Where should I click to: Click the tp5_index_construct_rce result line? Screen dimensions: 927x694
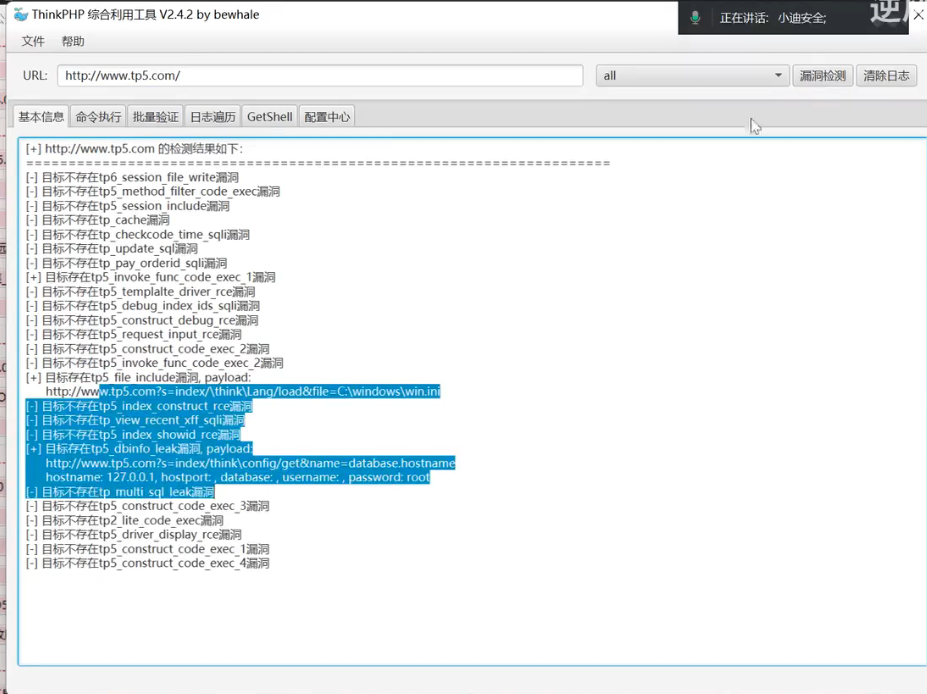pos(139,406)
